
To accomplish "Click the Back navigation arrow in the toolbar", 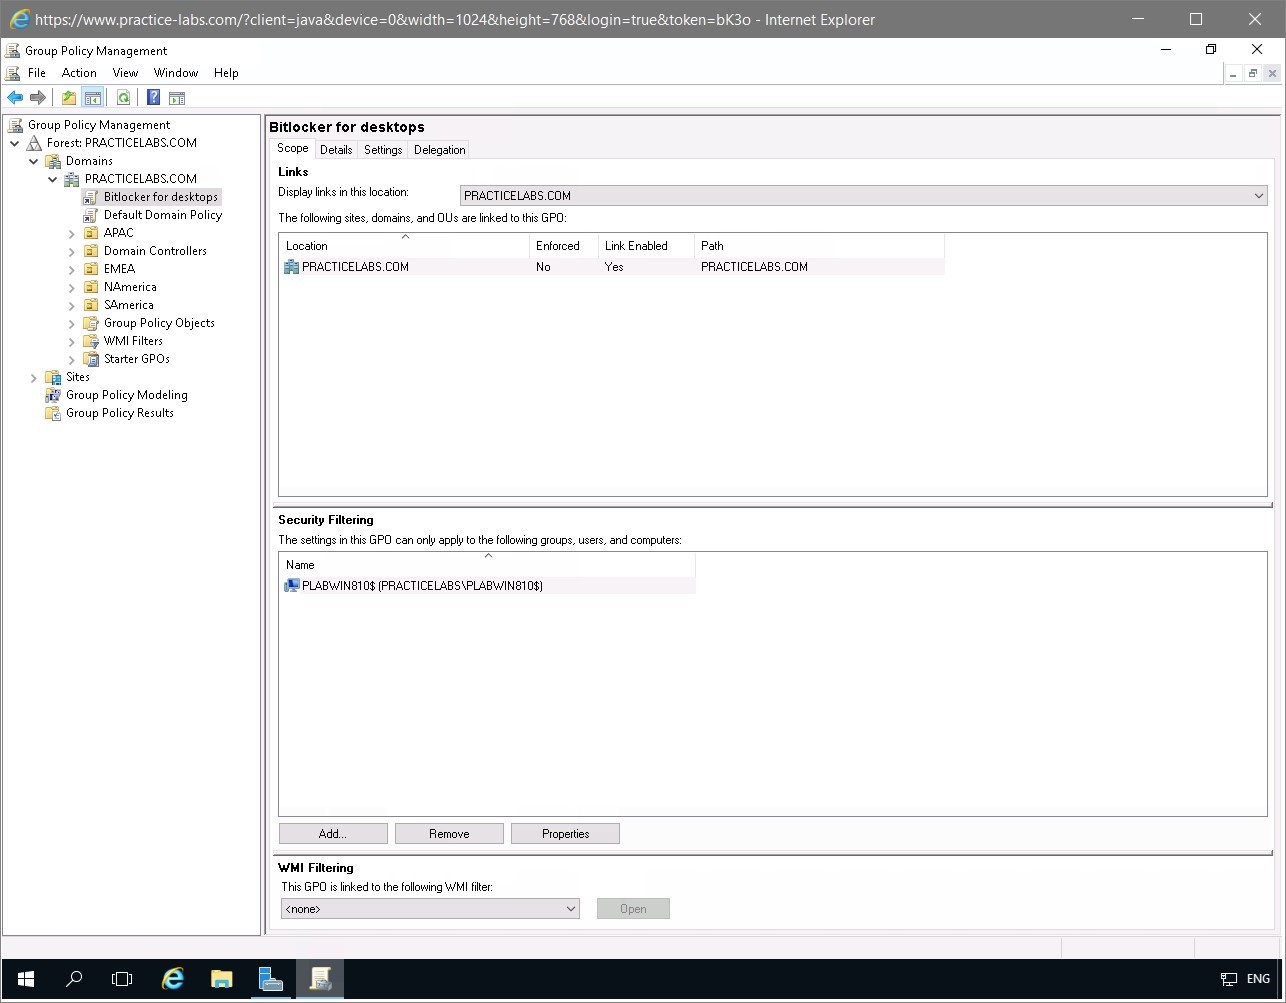I will [14, 96].
